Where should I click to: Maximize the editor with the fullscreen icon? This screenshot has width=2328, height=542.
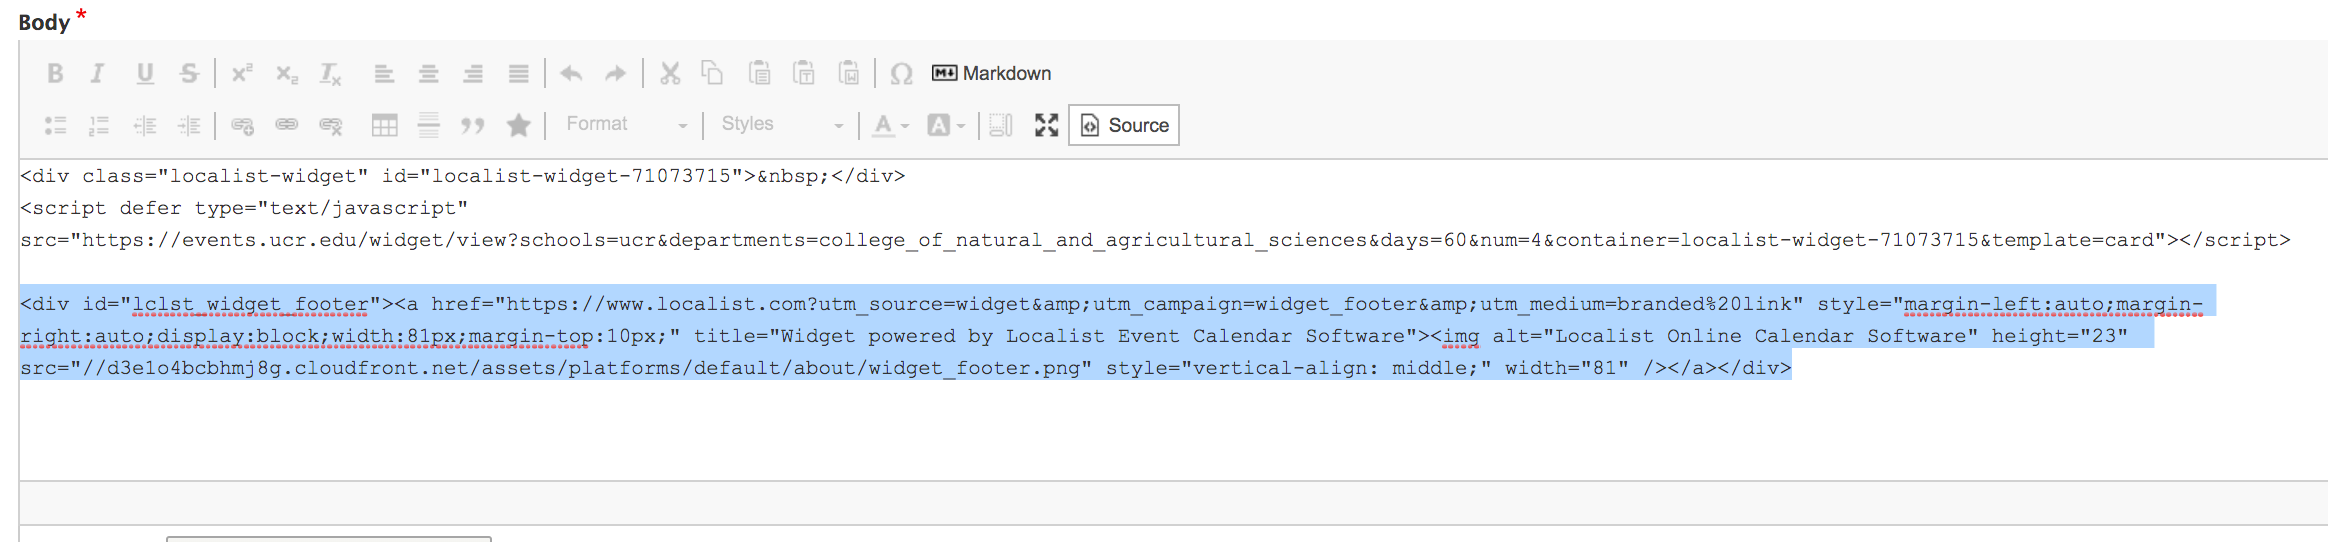1046,125
